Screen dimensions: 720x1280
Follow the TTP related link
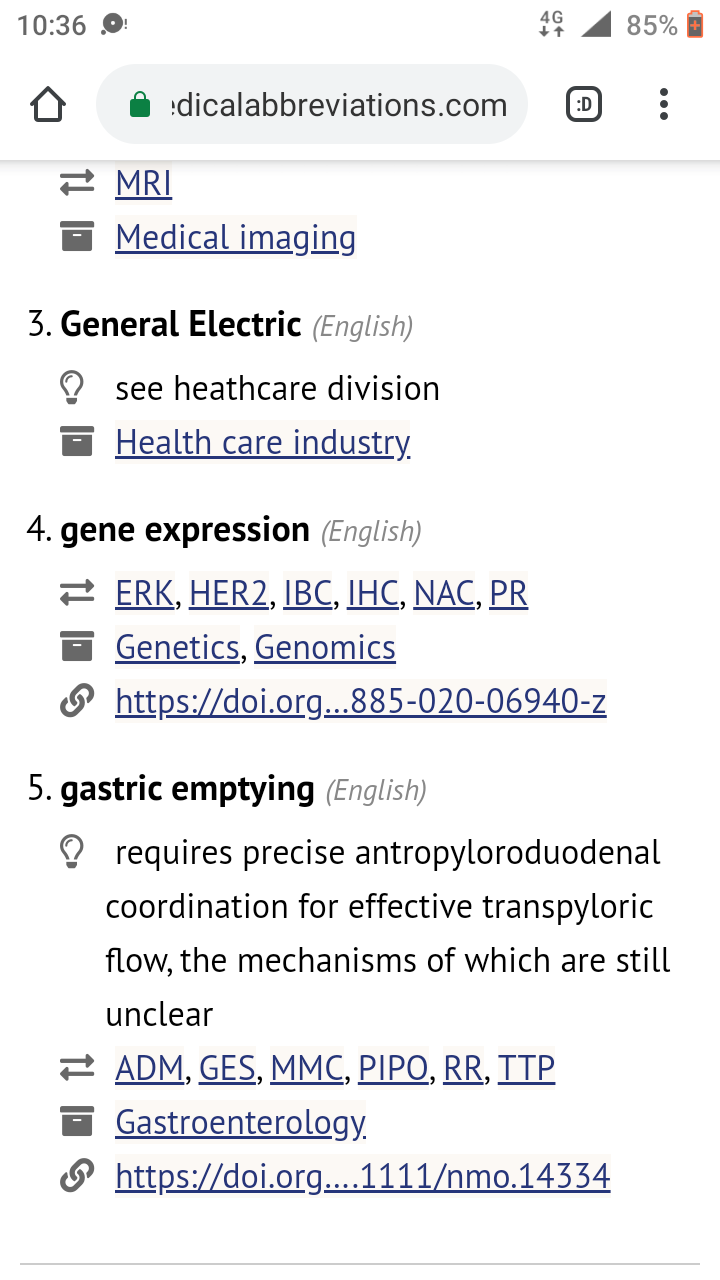click(526, 1069)
